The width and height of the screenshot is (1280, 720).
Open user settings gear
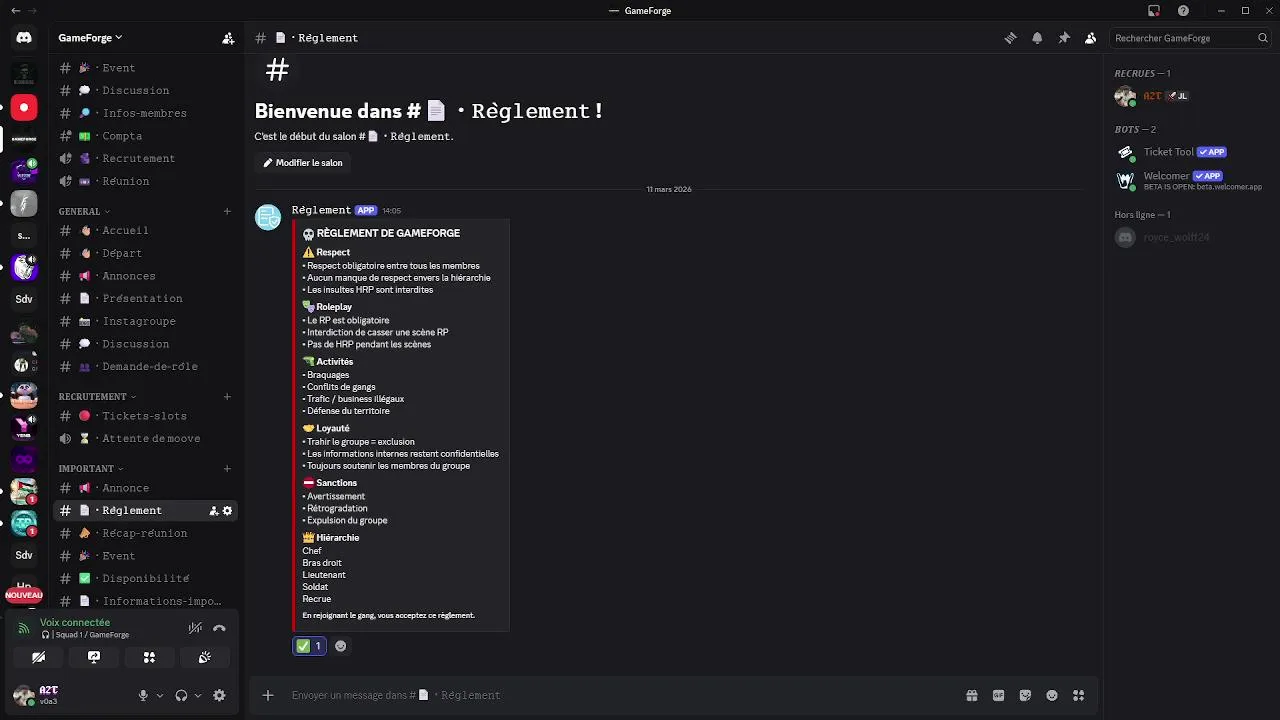tap(220, 695)
